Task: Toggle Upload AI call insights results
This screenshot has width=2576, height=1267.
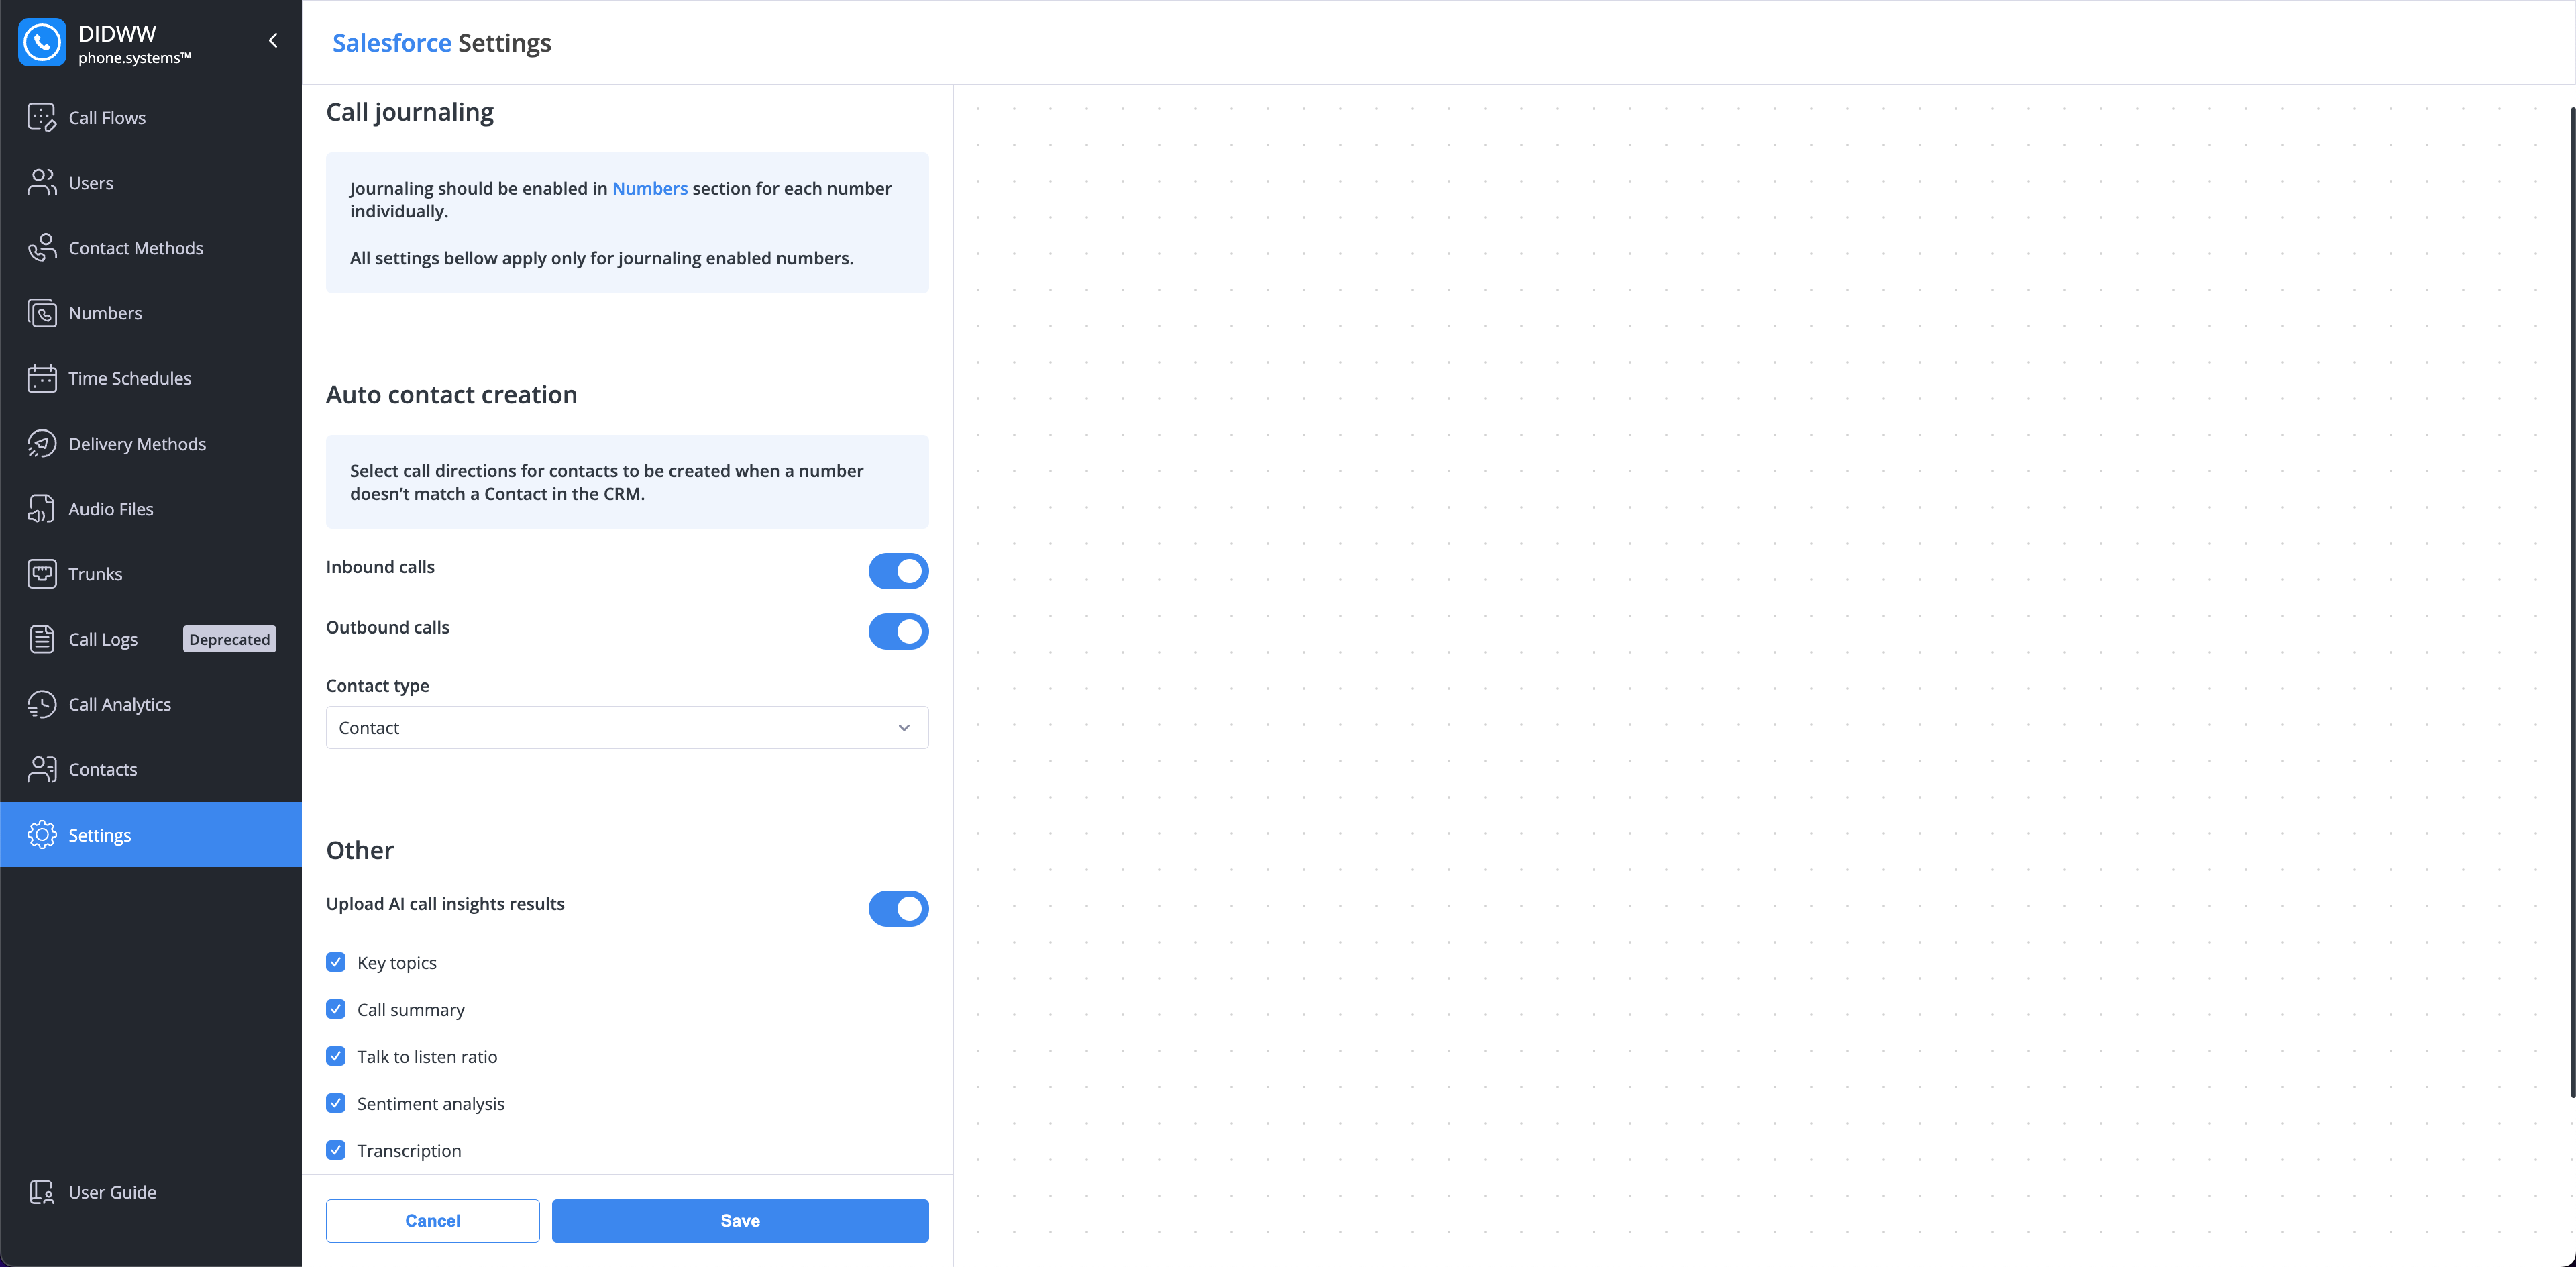Action: (x=898, y=908)
